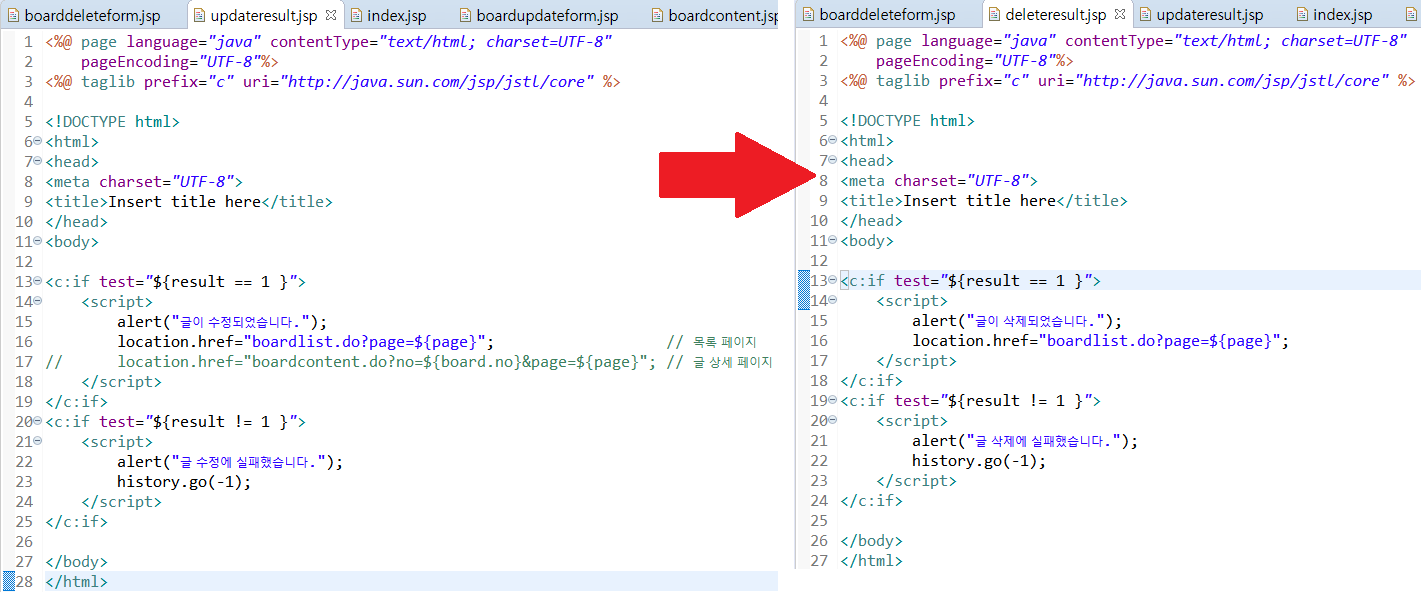
Task: Click pageEncoding="UTF-8" line in updateresult.jsp editor
Action: [179, 61]
